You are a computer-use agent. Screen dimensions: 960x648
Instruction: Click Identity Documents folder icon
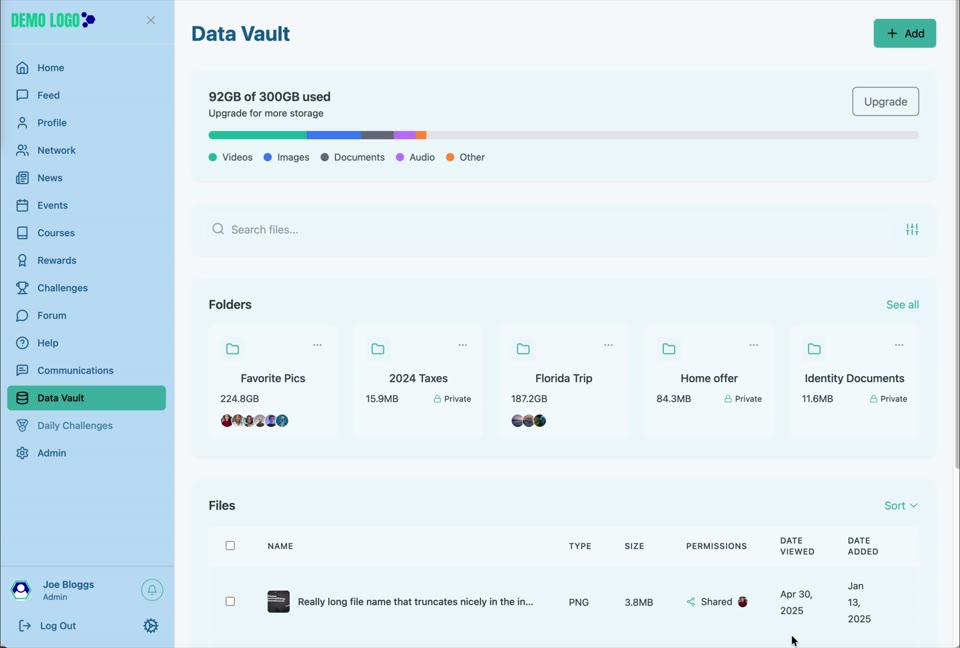click(x=814, y=349)
